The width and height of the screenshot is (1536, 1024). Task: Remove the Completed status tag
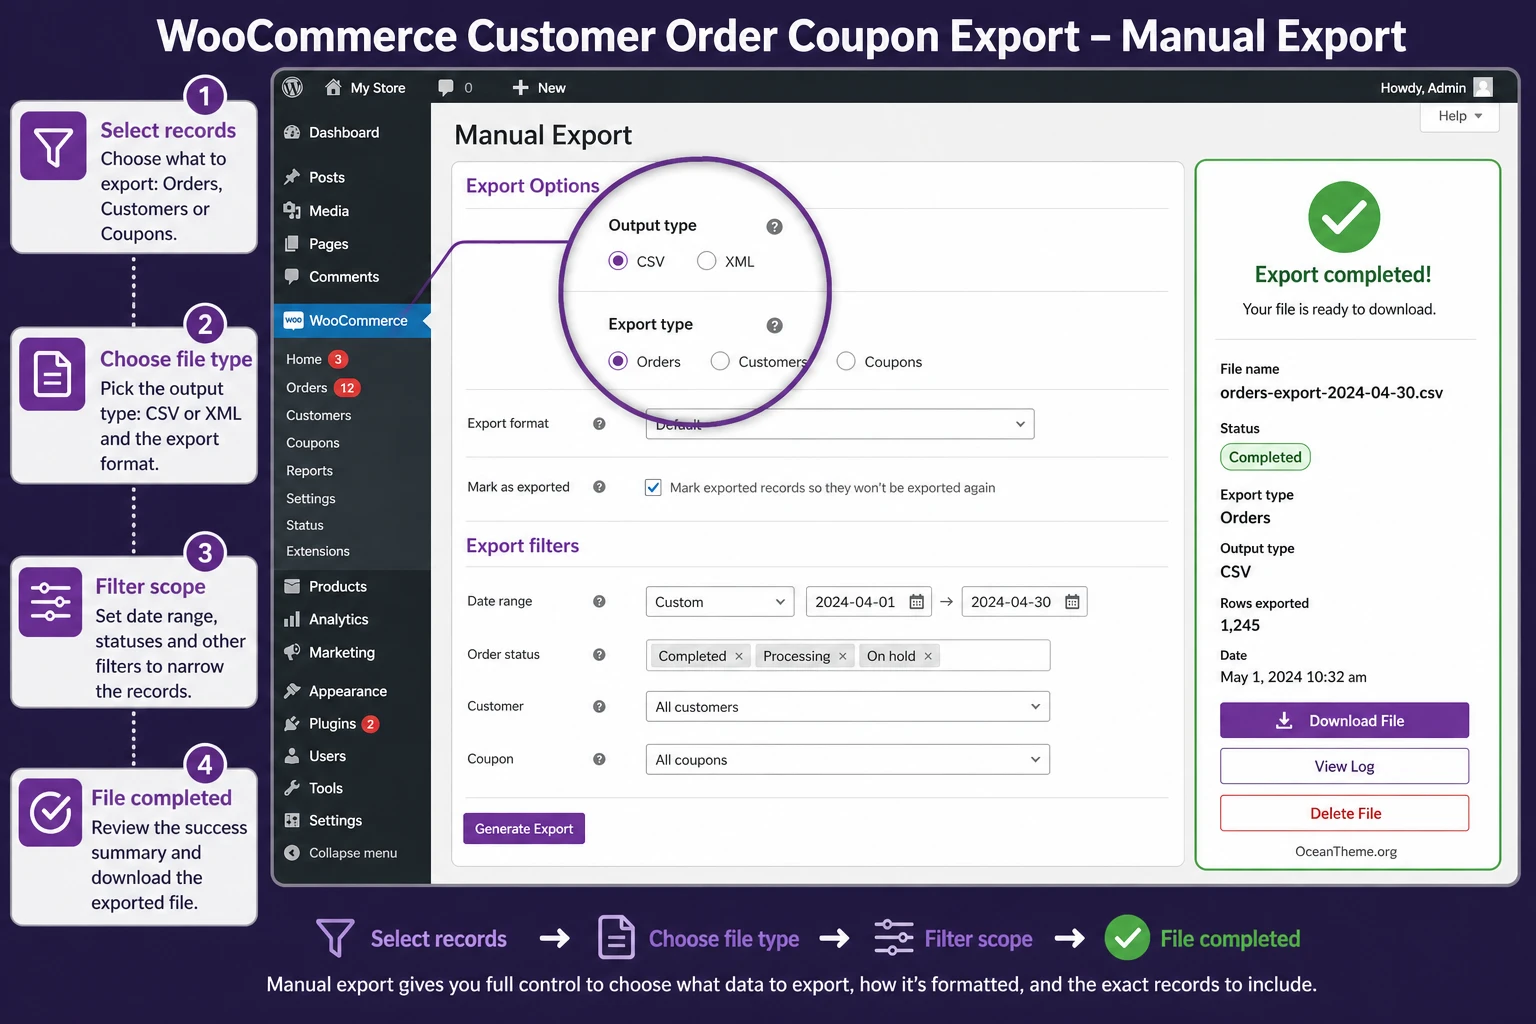click(739, 656)
